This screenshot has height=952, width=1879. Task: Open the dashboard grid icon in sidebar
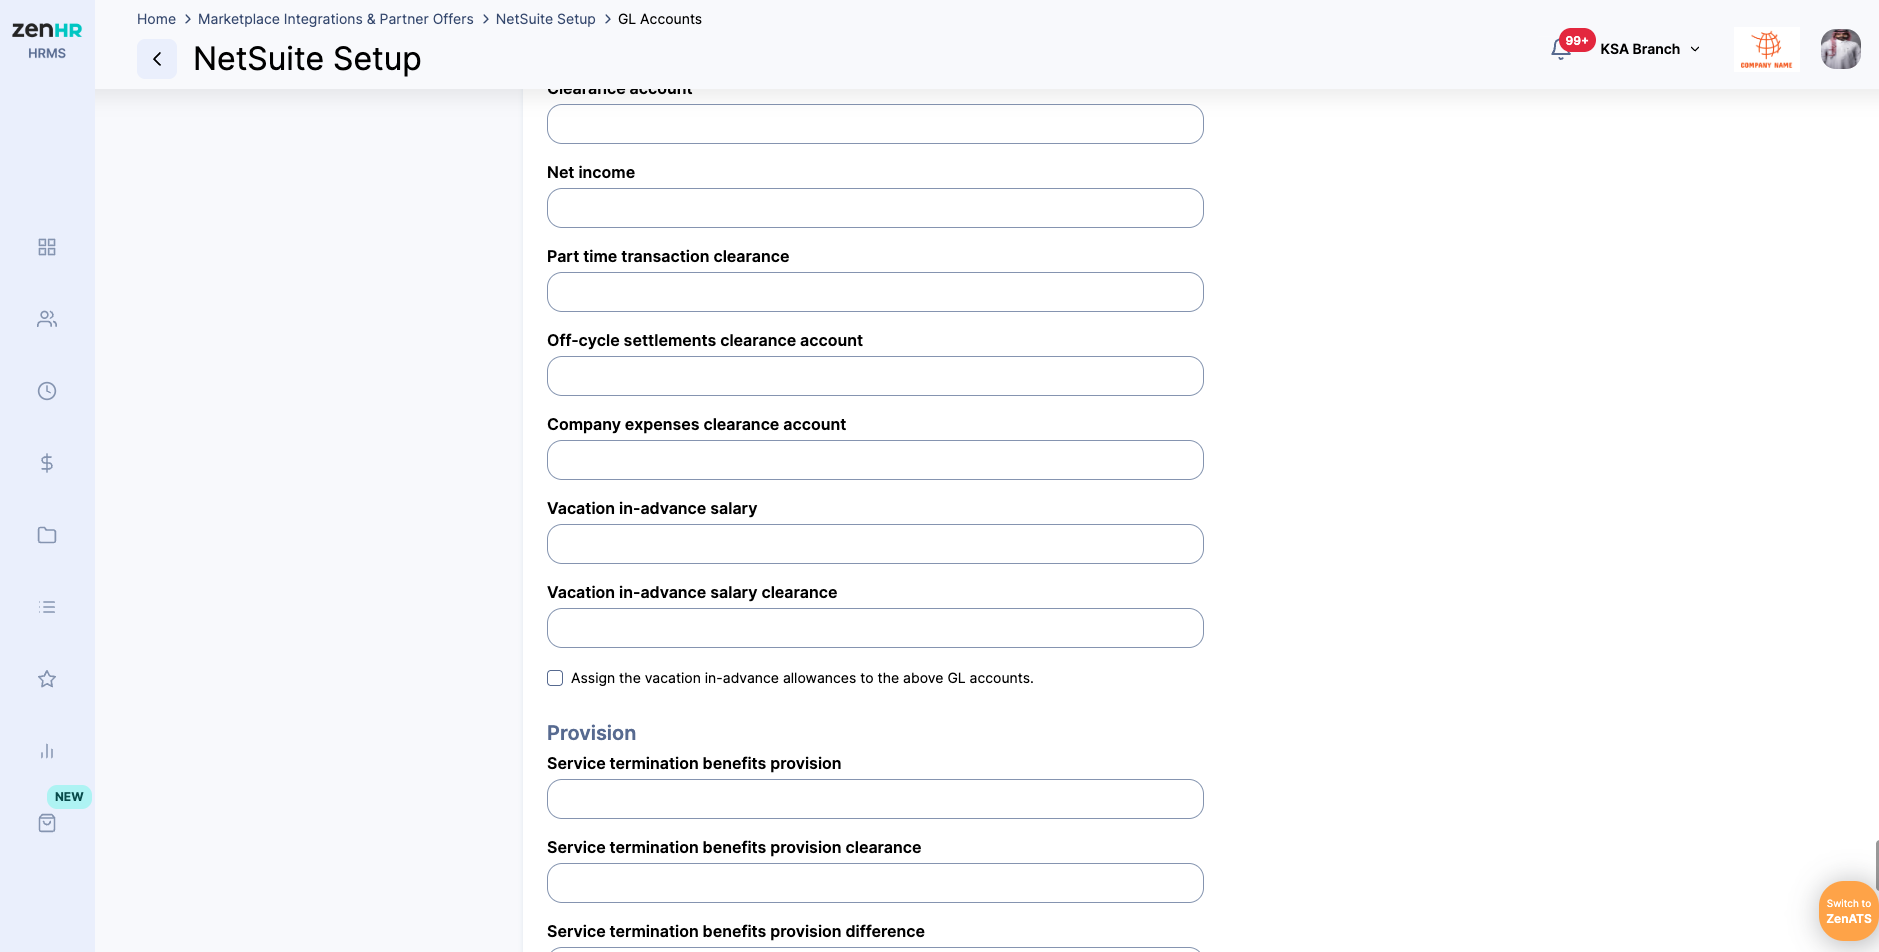tap(47, 247)
